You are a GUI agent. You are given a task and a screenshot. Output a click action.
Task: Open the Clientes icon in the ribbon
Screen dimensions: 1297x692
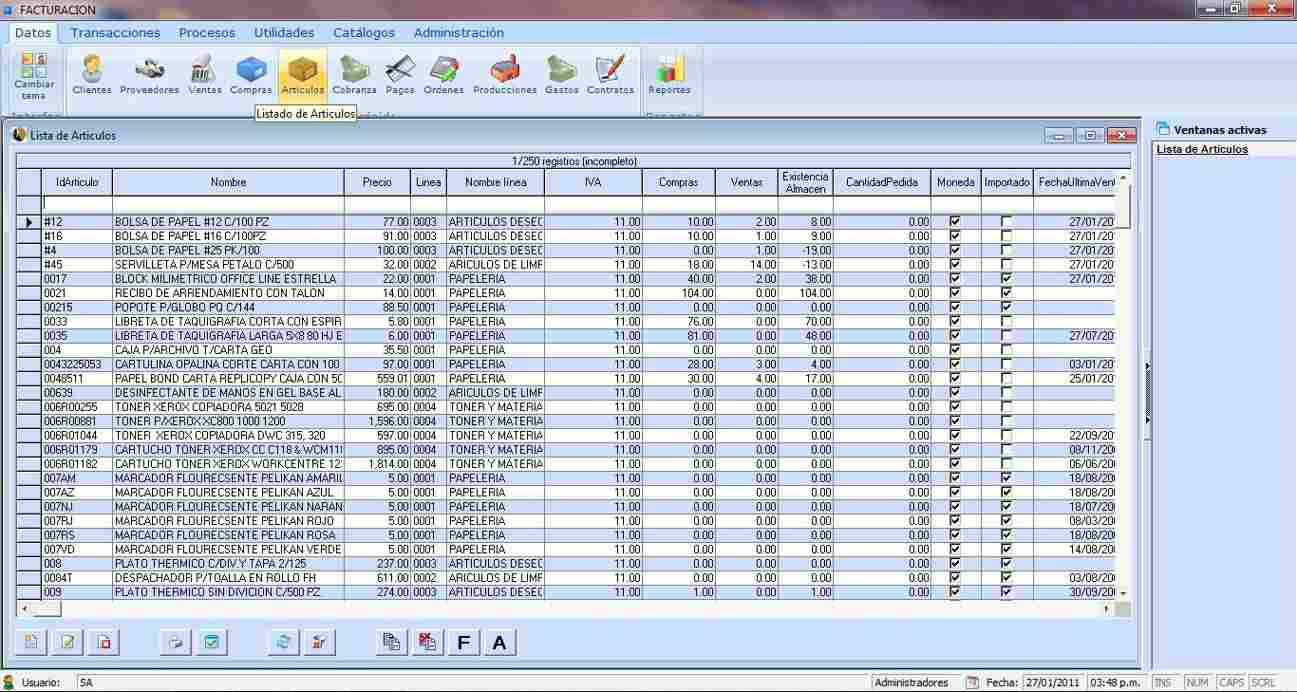click(92, 75)
